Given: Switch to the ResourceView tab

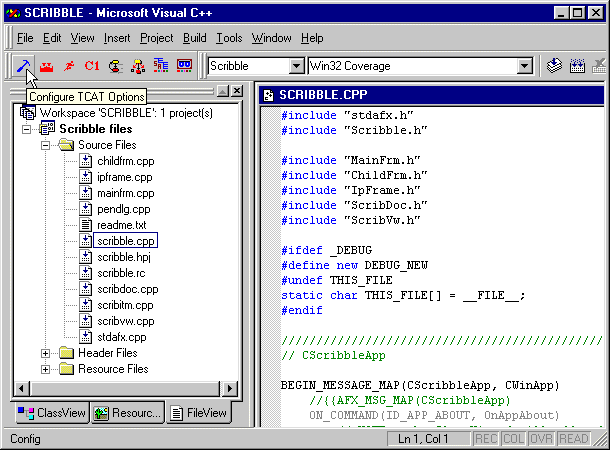Looking at the screenshot, I should (x=127, y=413).
